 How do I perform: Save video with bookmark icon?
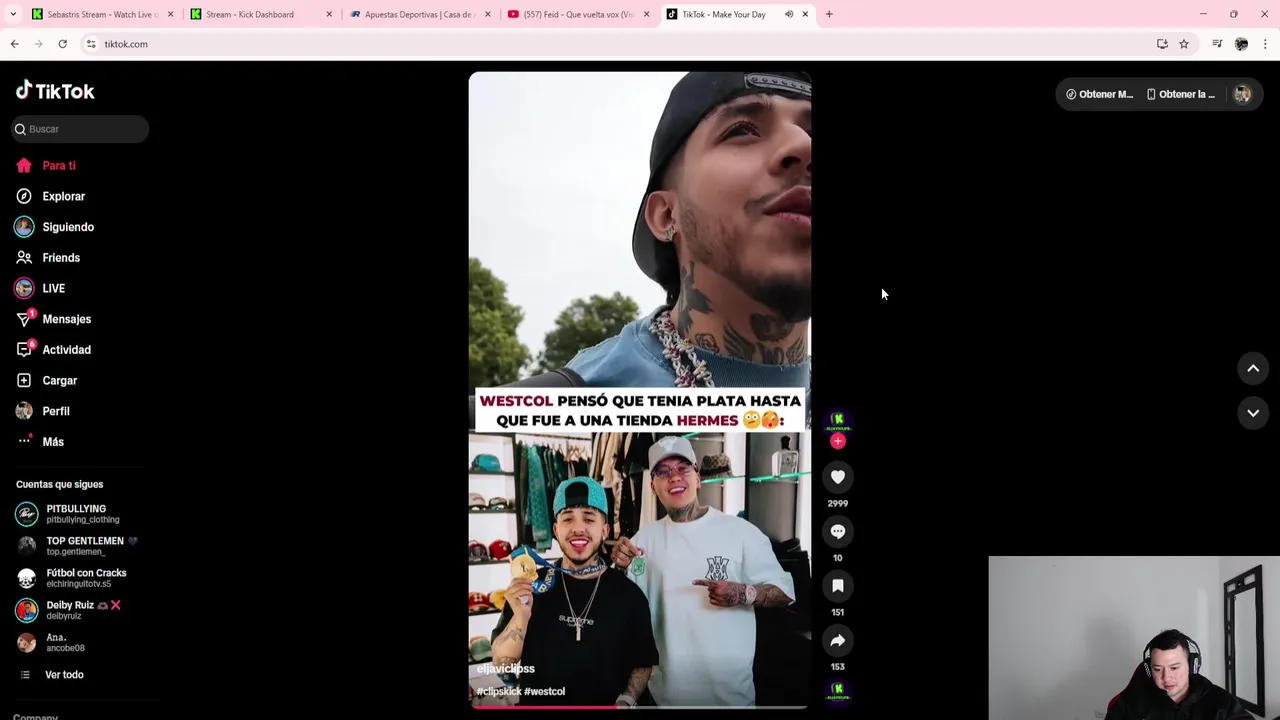[x=838, y=586]
